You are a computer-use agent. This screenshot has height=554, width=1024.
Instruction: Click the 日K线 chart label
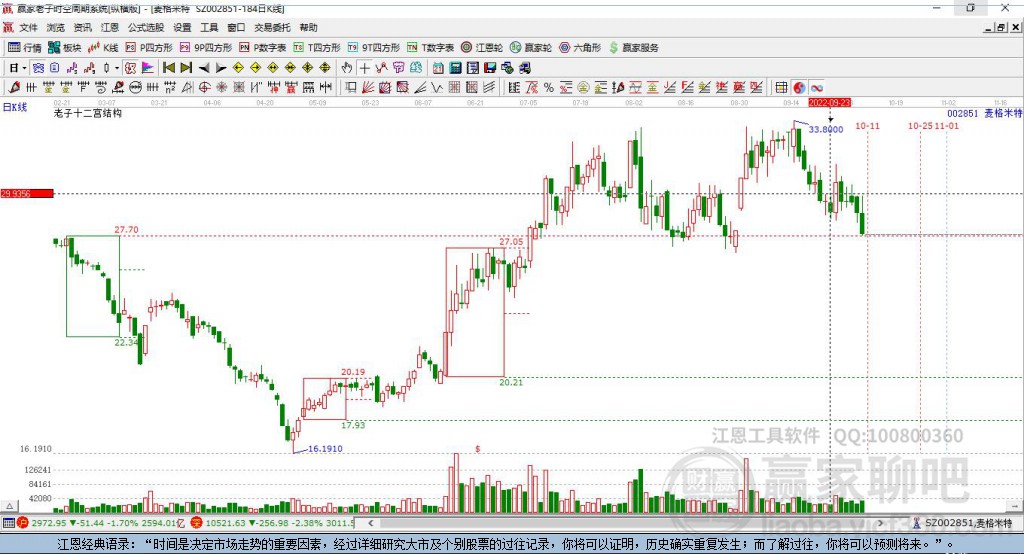(15, 107)
